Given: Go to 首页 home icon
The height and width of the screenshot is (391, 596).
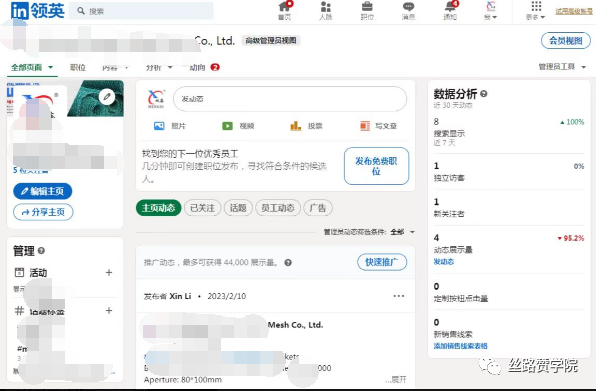Looking at the screenshot, I should pyautogui.click(x=285, y=11).
